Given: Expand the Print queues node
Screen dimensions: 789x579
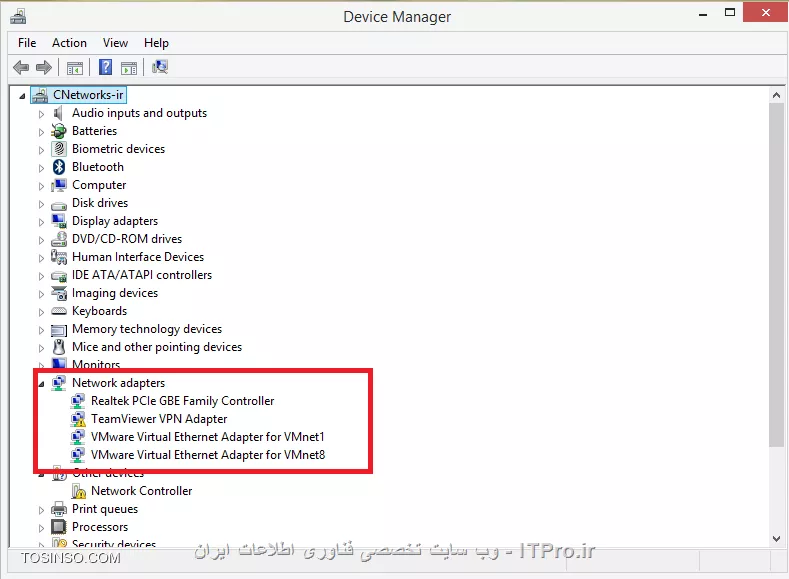Looking at the screenshot, I should pos(41,510).
